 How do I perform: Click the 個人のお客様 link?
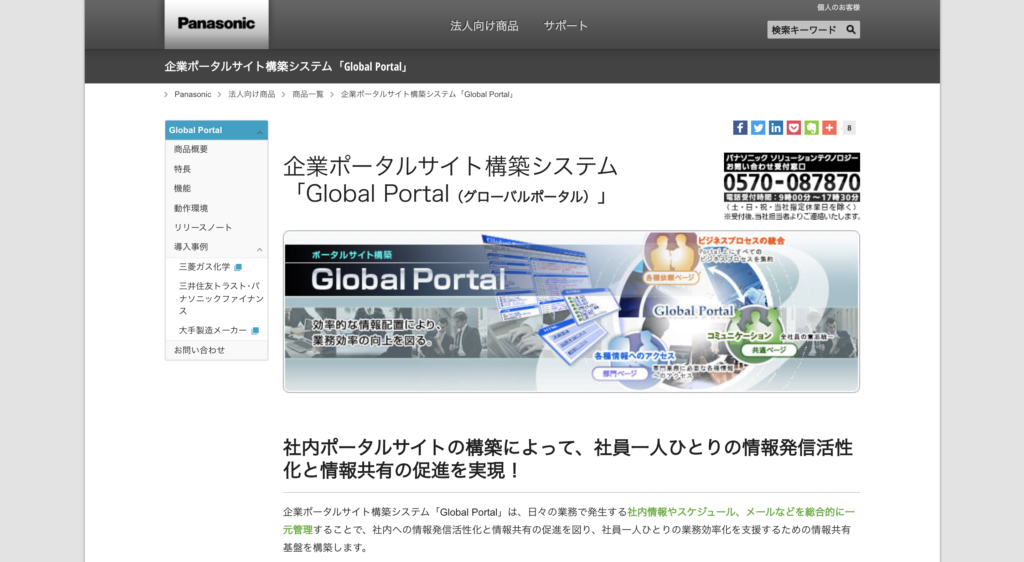pyautogui.click(x=838, y=7)
